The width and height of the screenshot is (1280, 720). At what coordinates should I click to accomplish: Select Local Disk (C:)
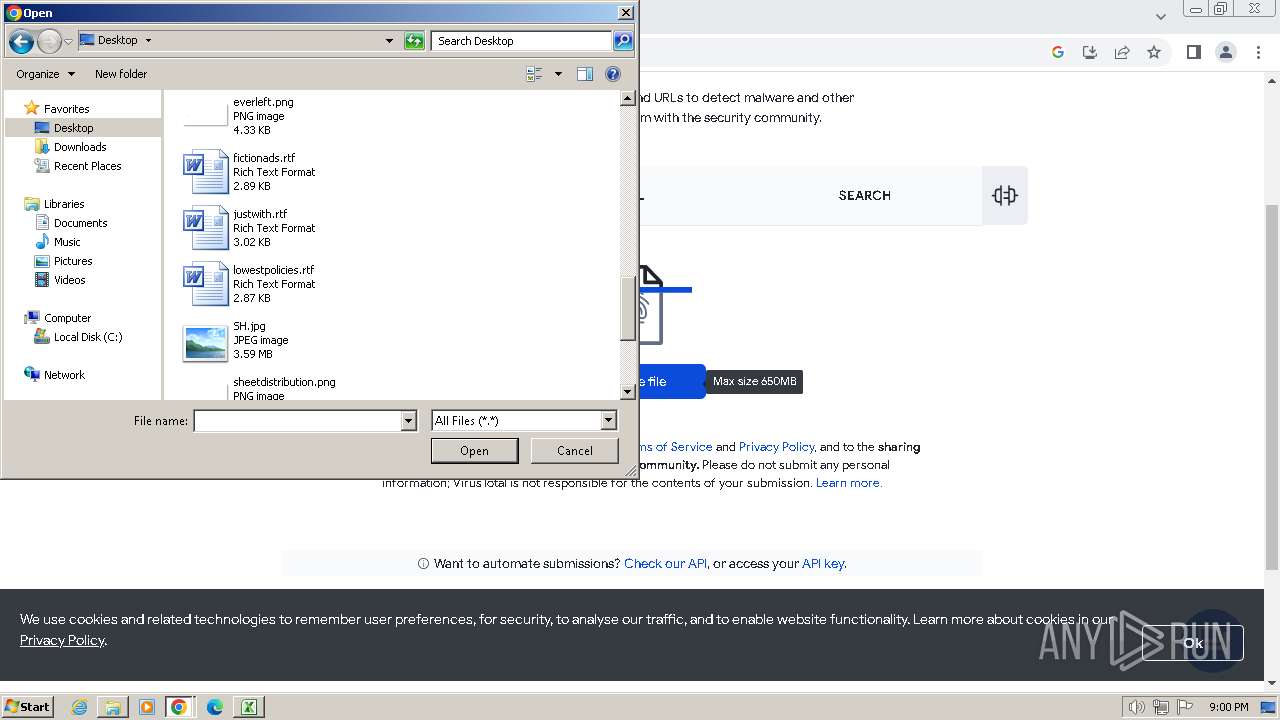tap(88, 337)
